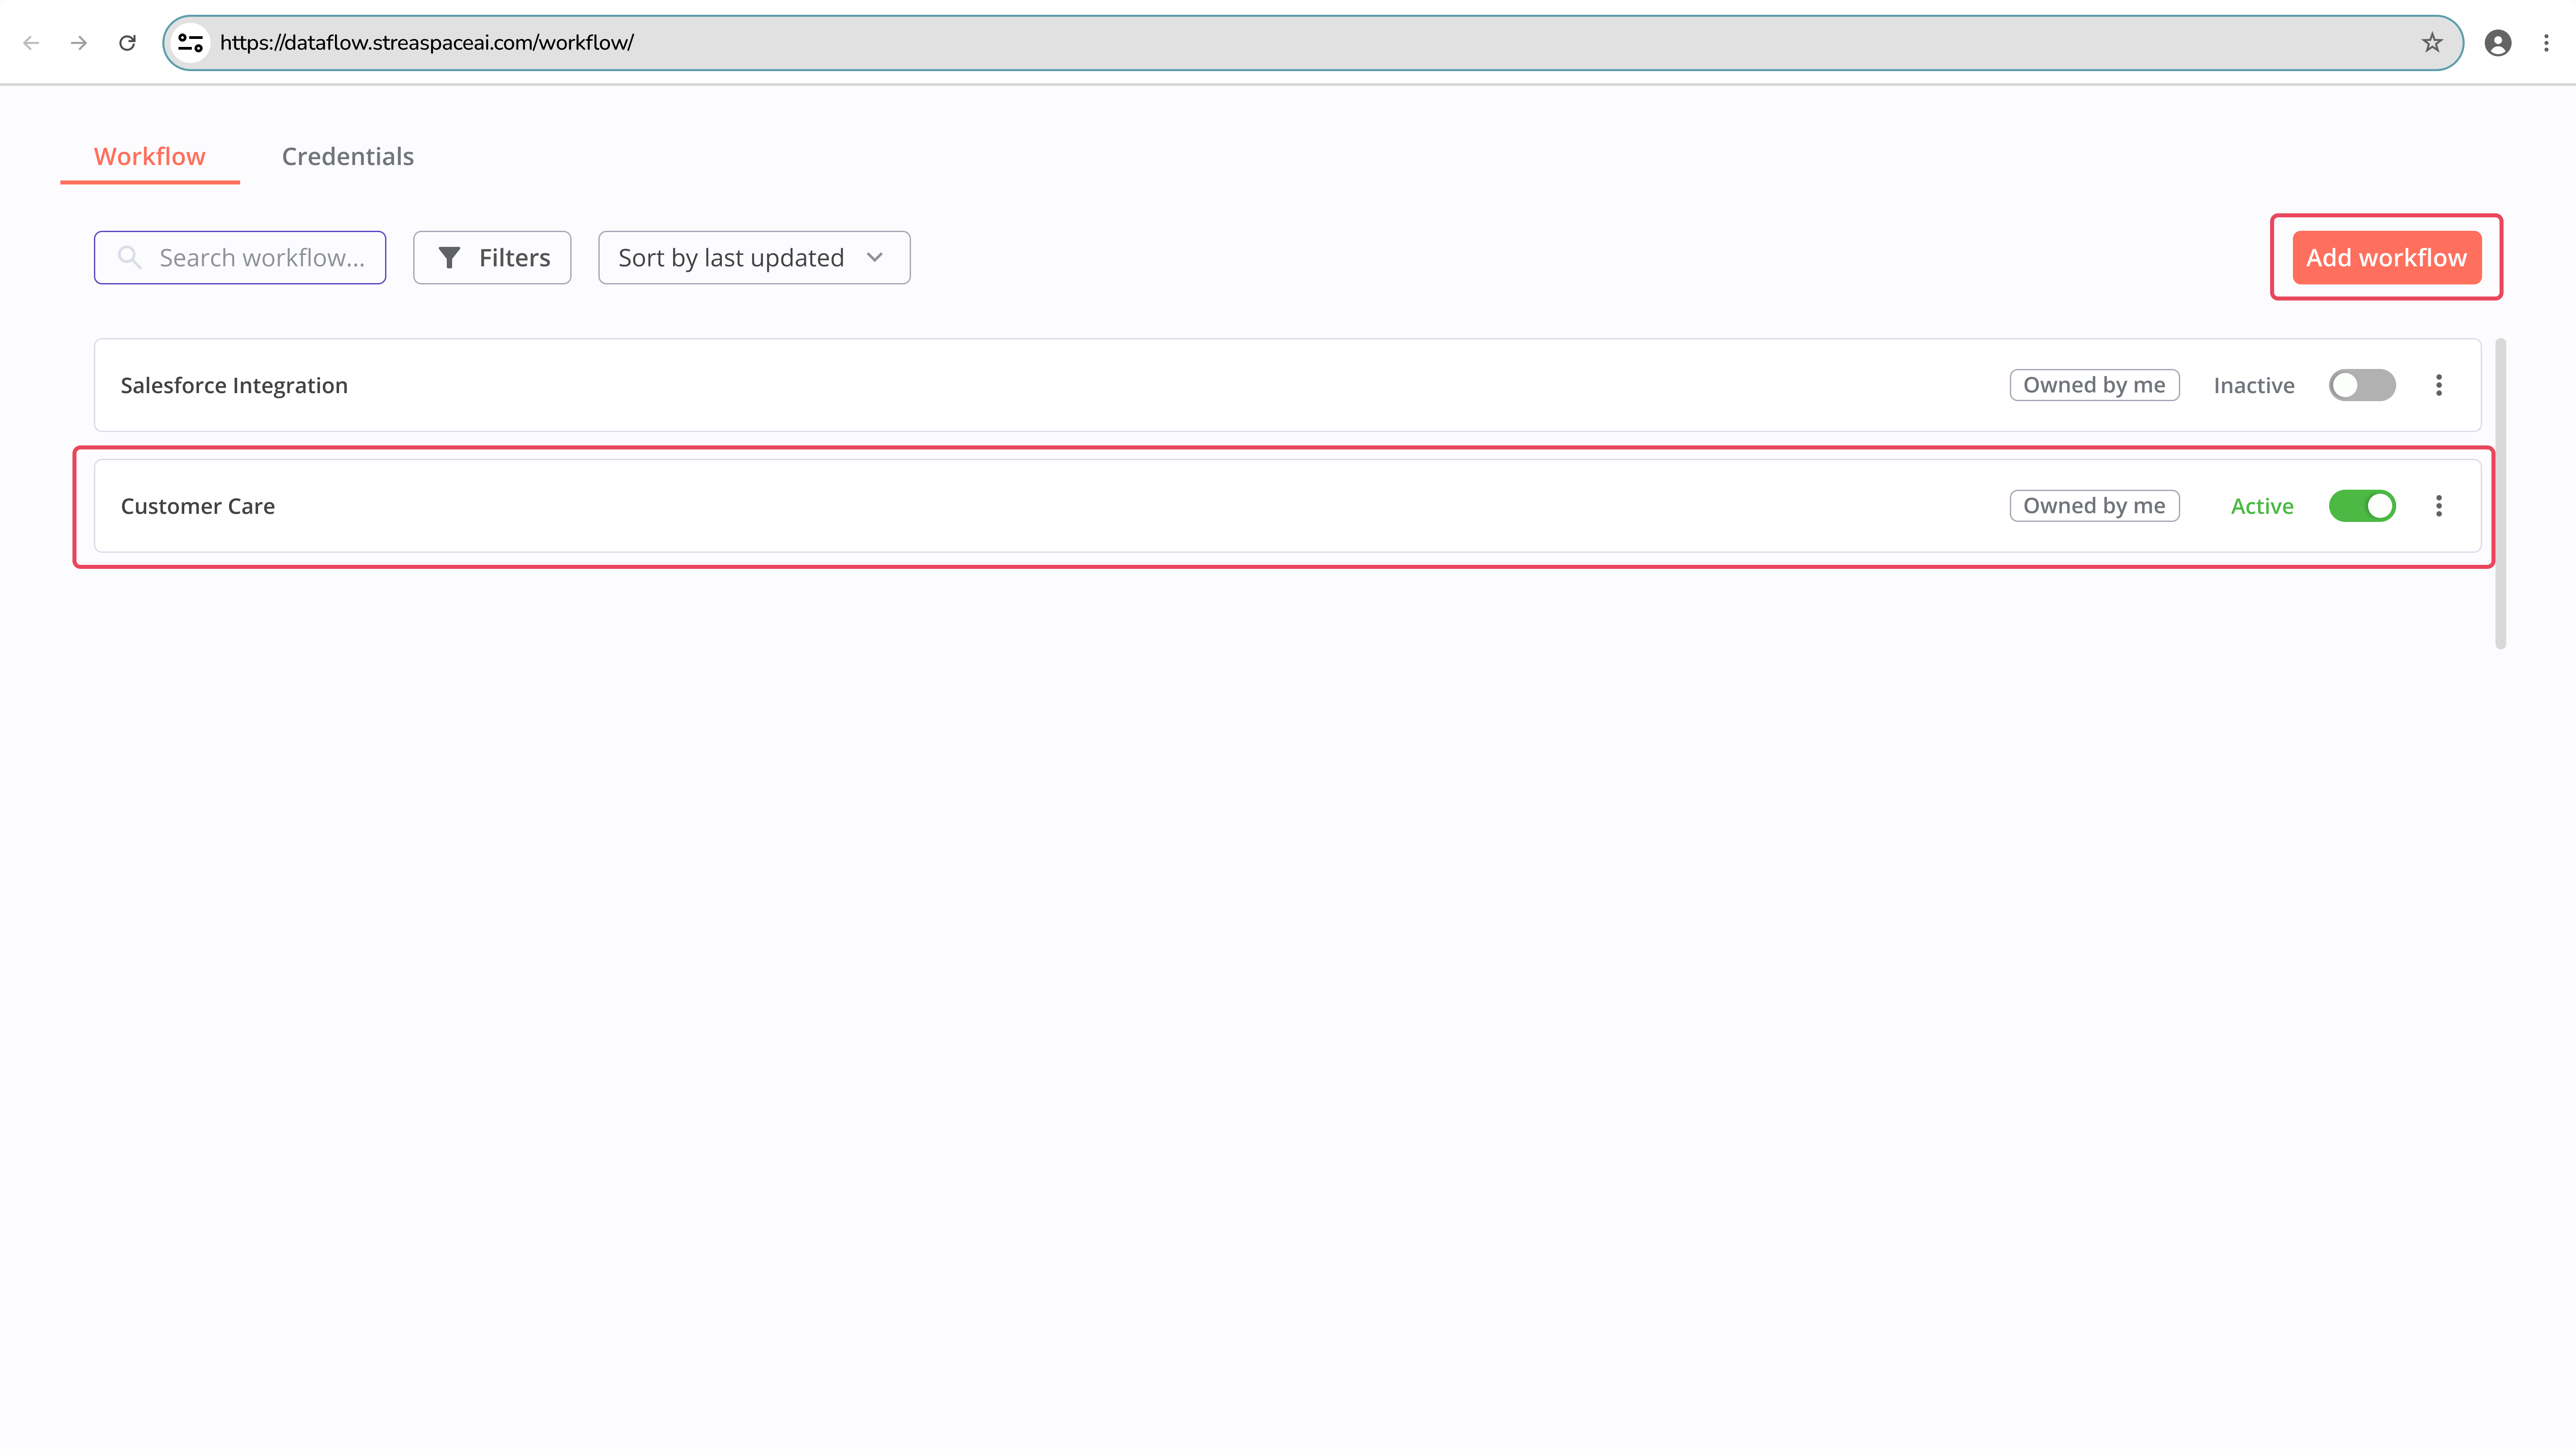Image resolution: width=2576 pixels, height=1449 pixels.
Task: Open site information icon in address bar
Action: [190, 43]
